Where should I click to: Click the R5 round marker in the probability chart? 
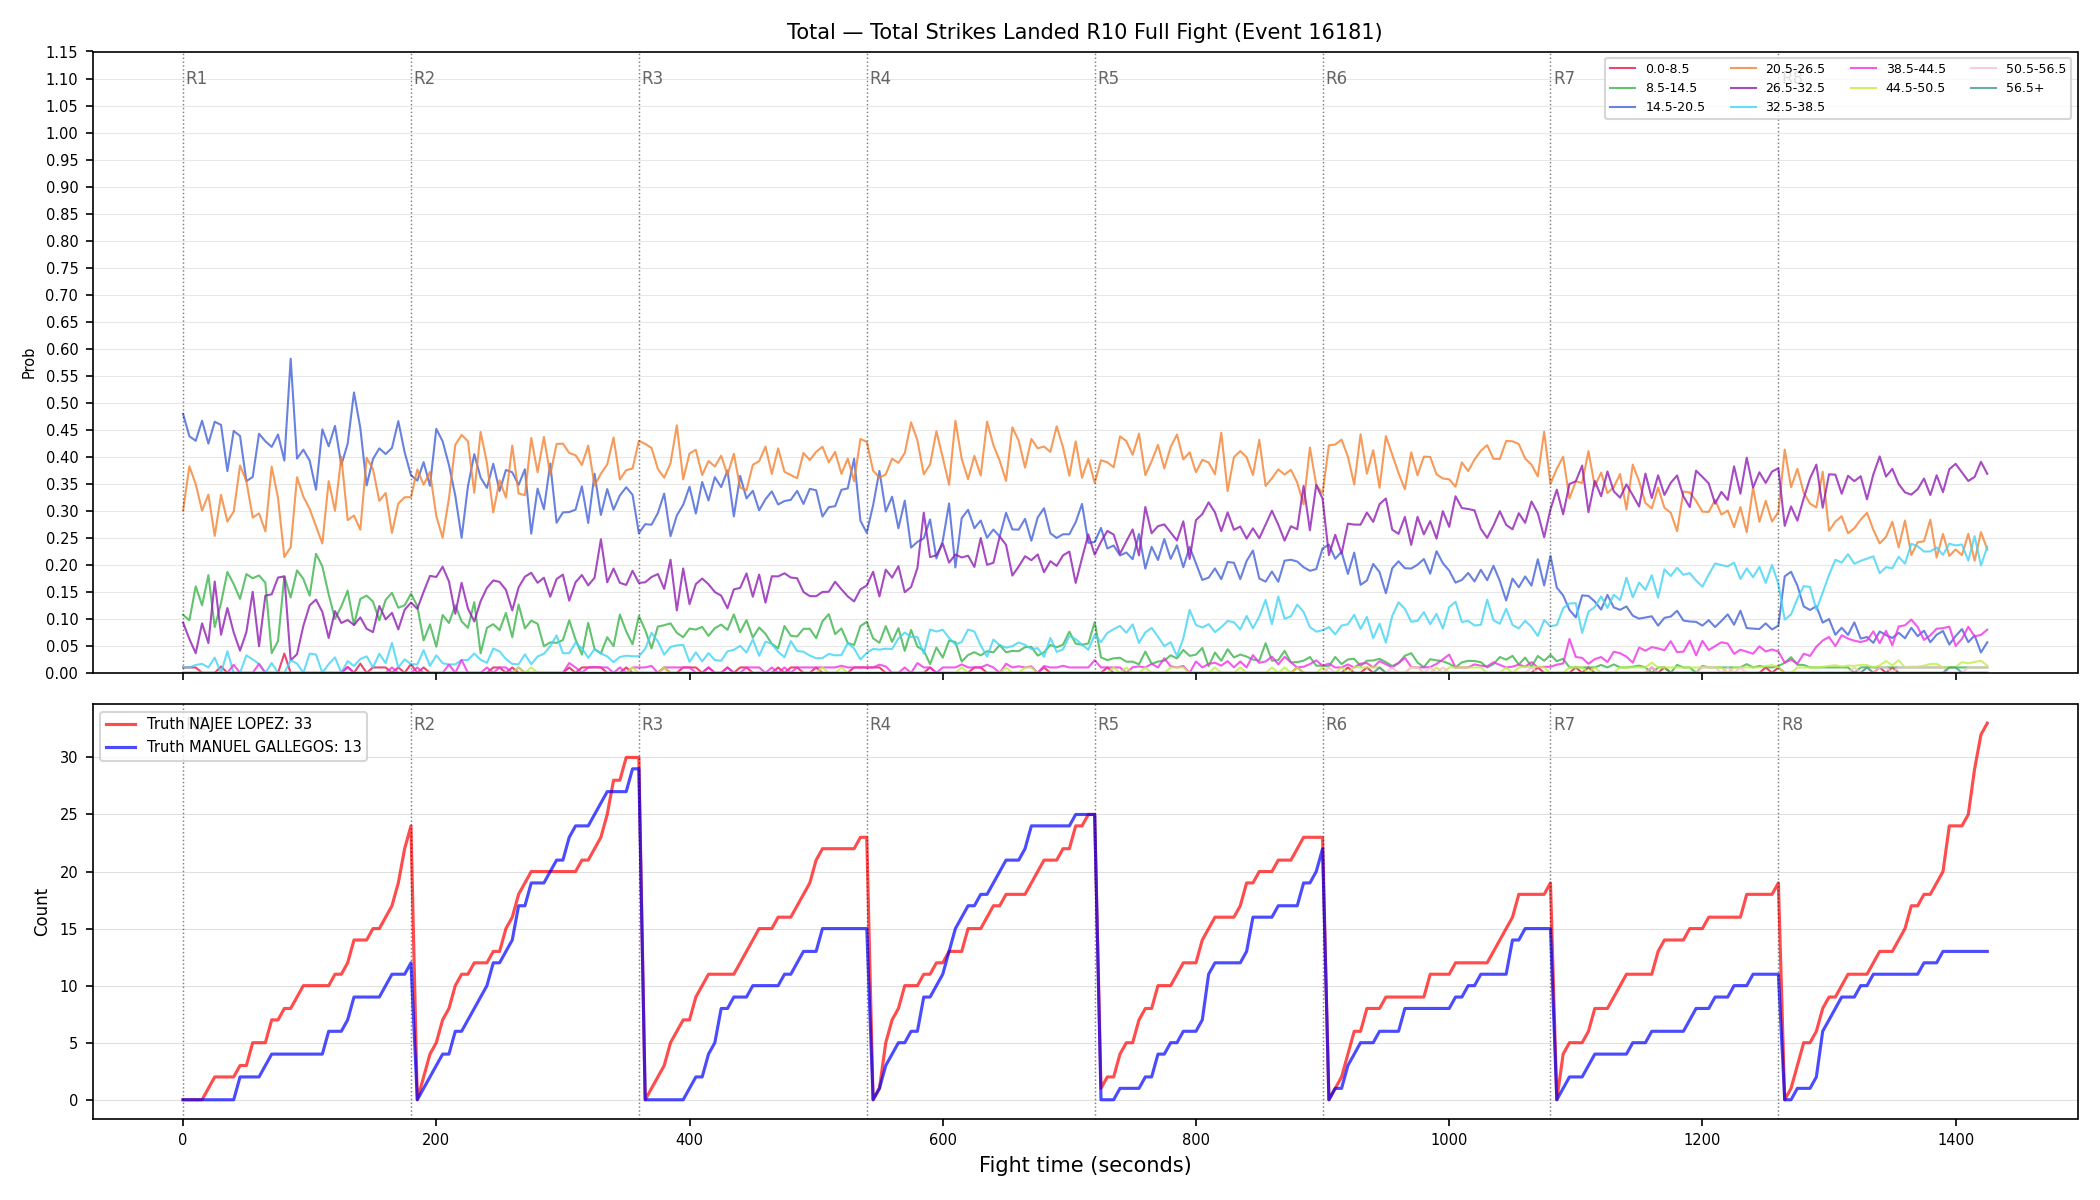click(1108, 78)
